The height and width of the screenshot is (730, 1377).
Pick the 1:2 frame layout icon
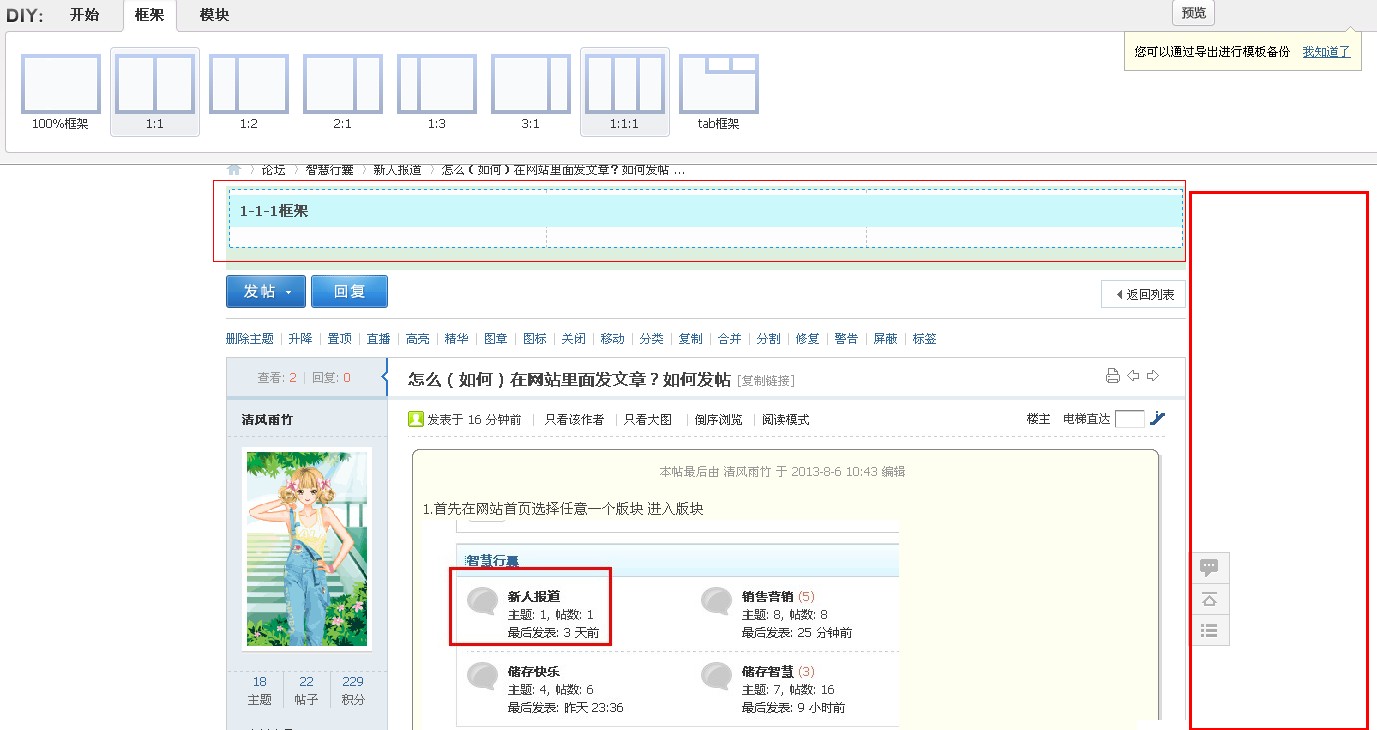pyautogui.click(x=249, y=84)
